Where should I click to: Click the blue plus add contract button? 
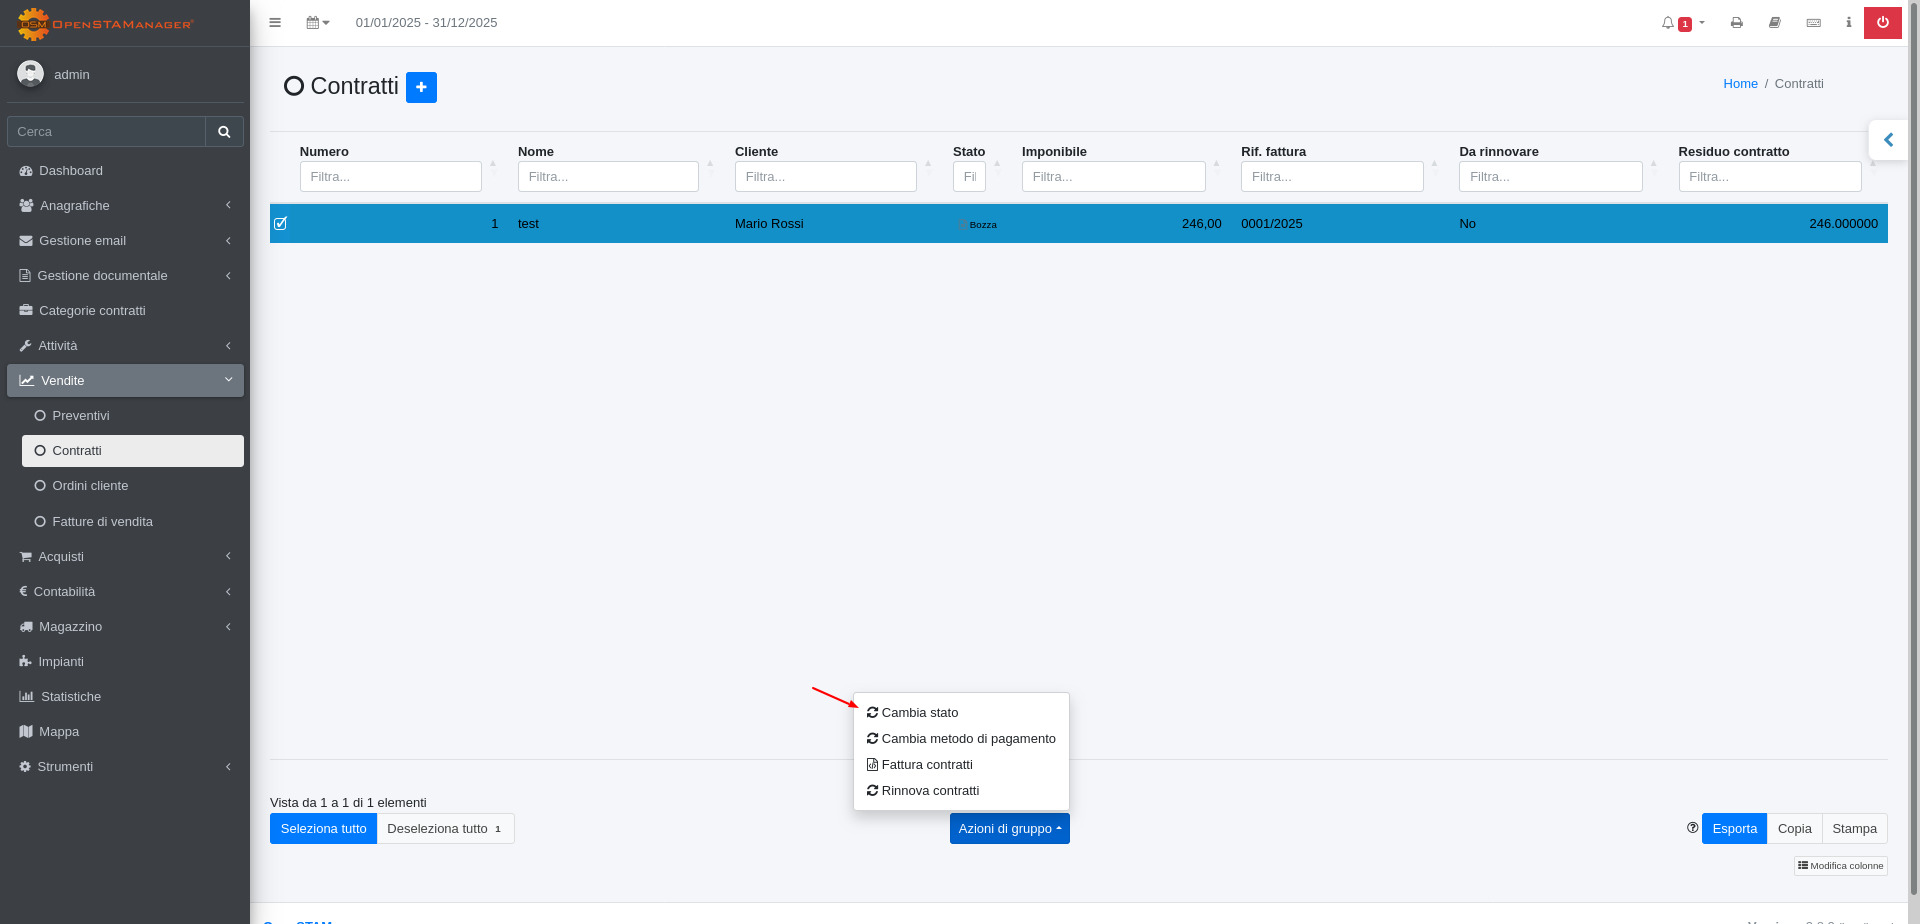click(421, 88)
